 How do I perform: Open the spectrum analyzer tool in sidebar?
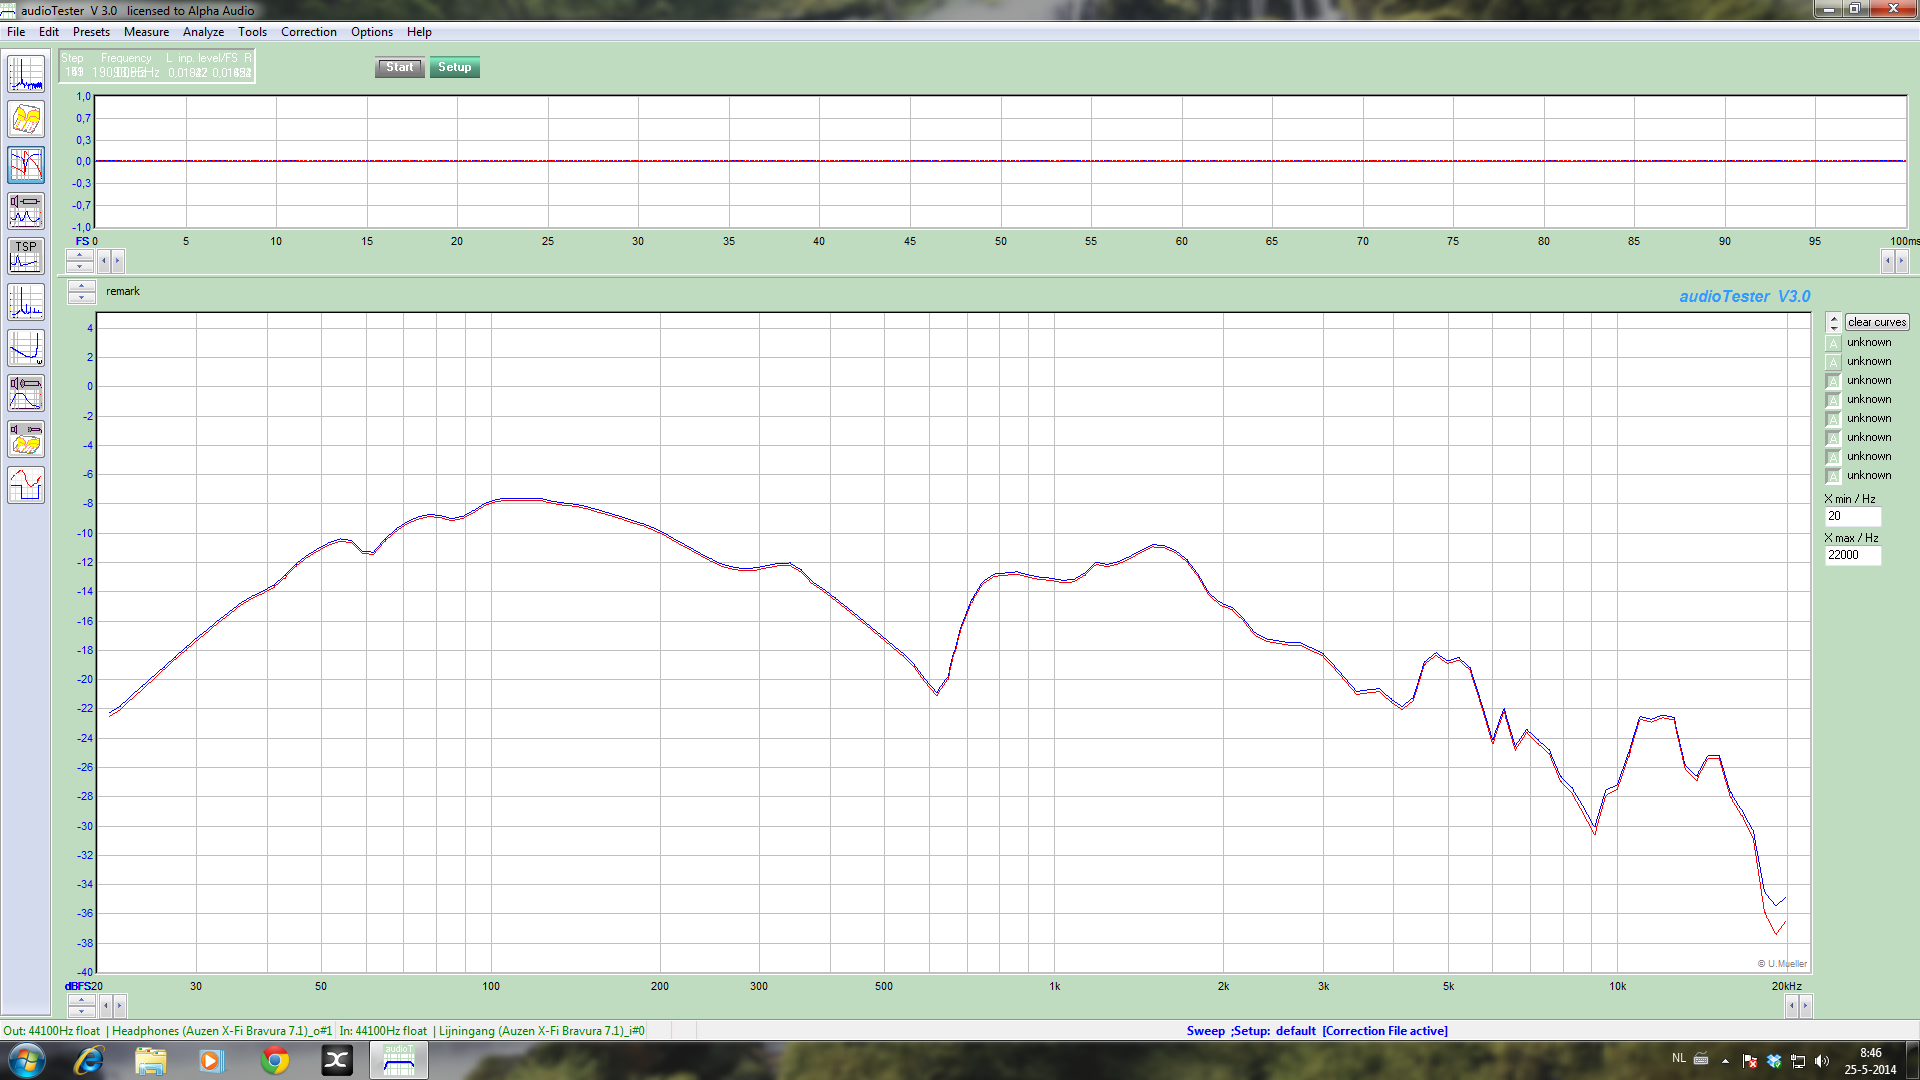26,74
